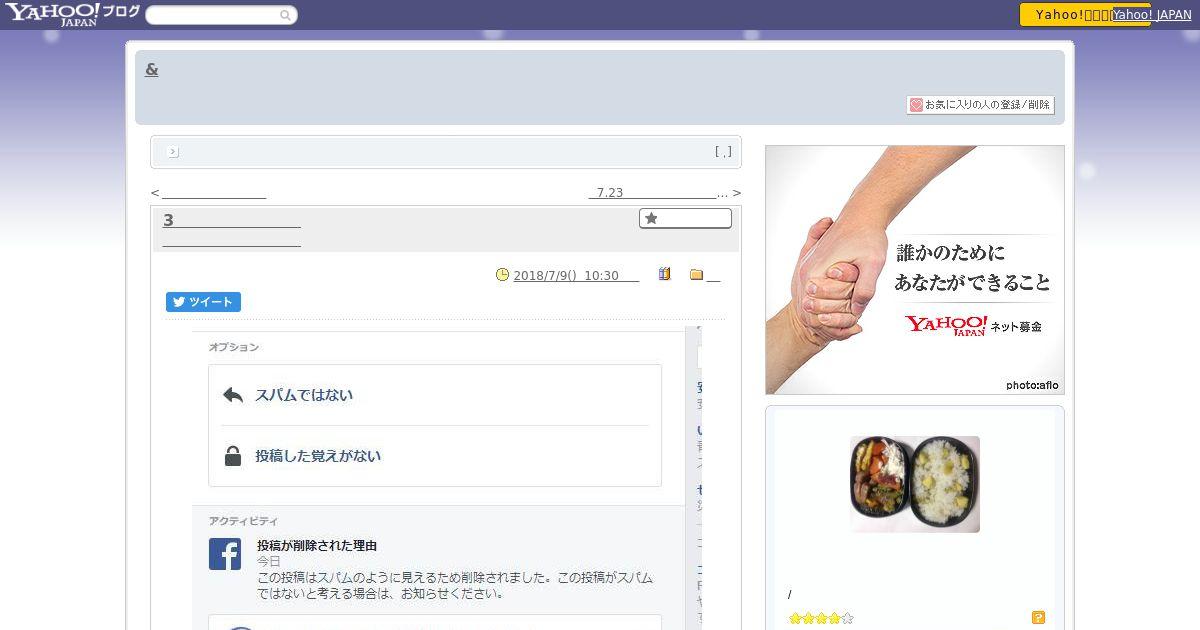Viewport: 1200px width, 630px height.
Task: Click the favorite registration button with heart icon
Action: click(x=980, y=104)
